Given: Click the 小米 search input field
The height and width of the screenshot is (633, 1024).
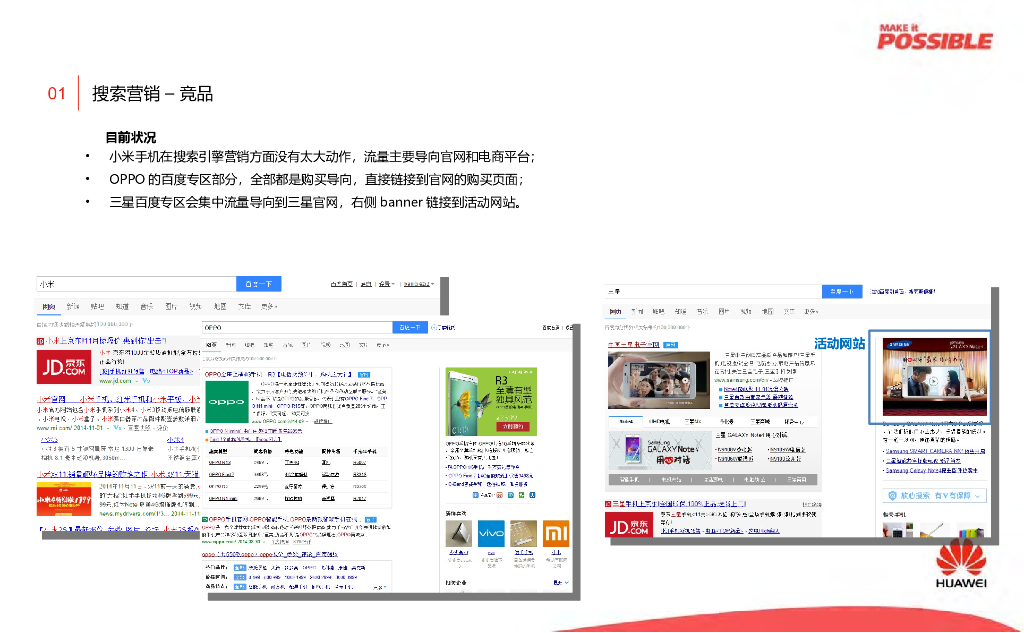Looking at the screenshot, I should 136,284.
